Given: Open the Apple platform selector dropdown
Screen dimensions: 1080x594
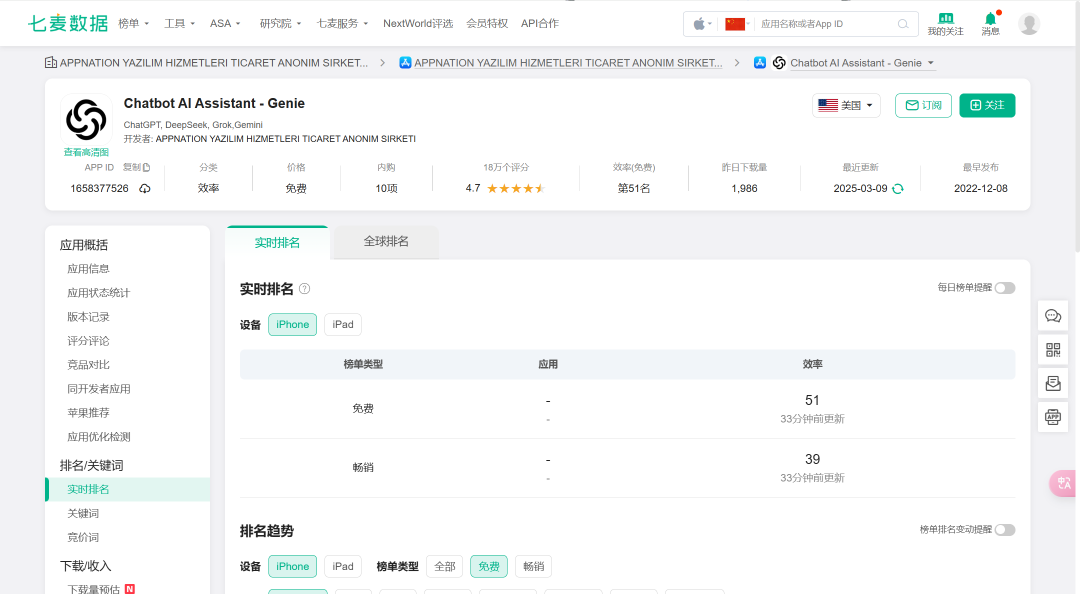Looking at the screenshot, I should pyautogui.click(x=702, y=24).
